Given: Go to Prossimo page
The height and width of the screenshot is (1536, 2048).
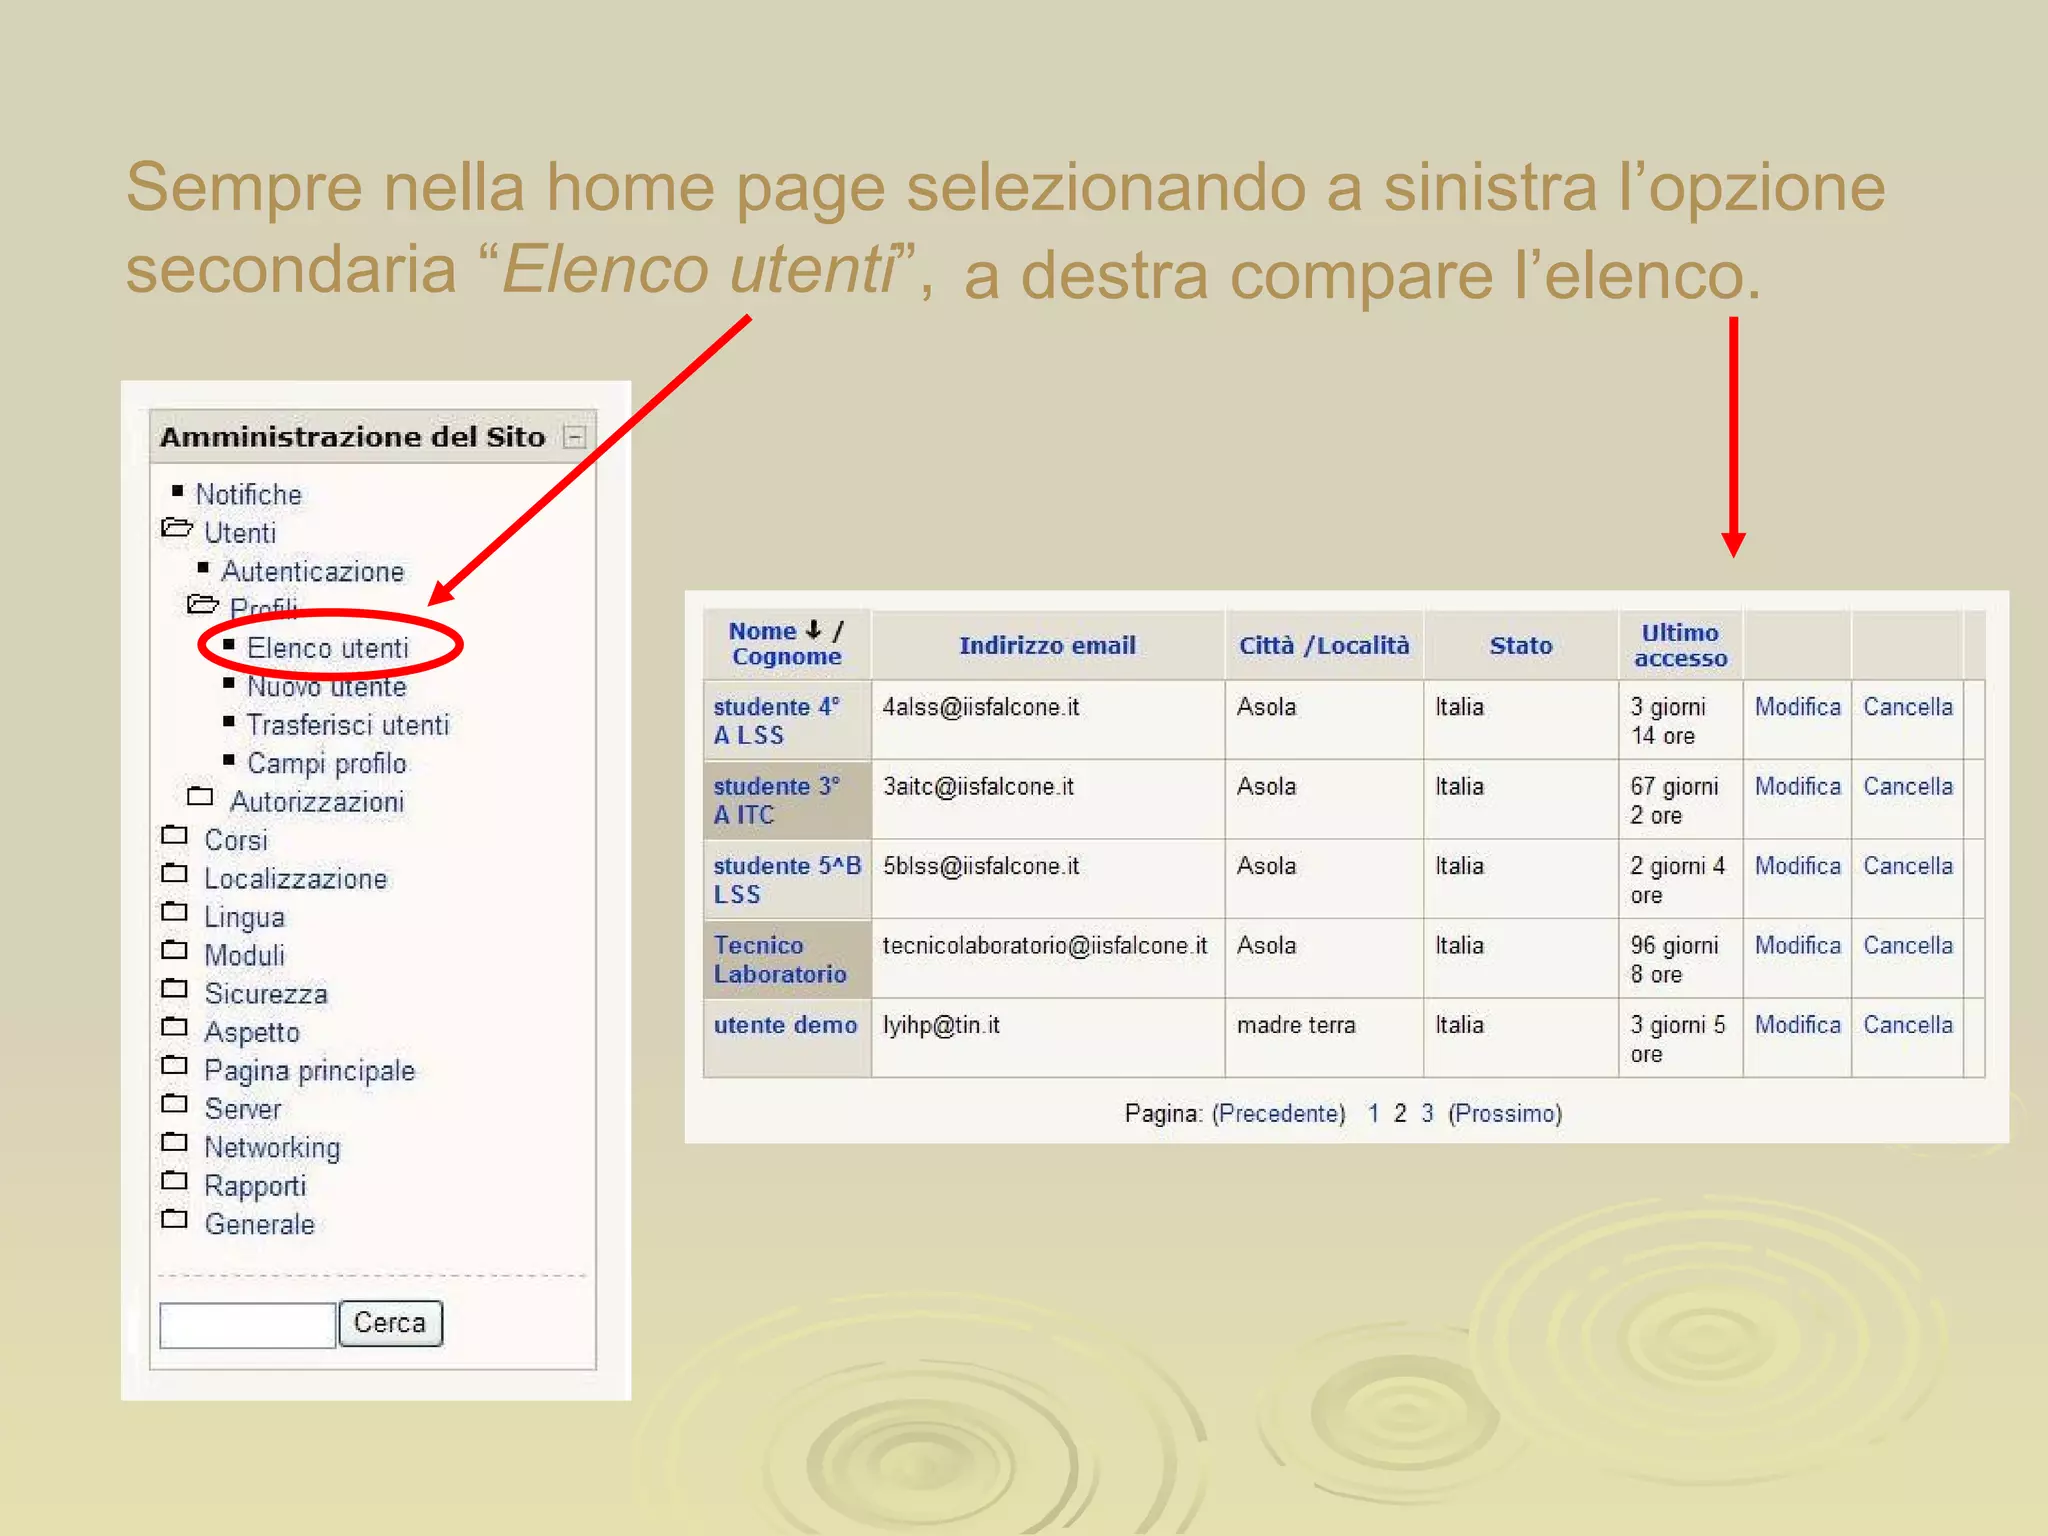Looking at the screenshot, I should [x=1505, y=1114].
